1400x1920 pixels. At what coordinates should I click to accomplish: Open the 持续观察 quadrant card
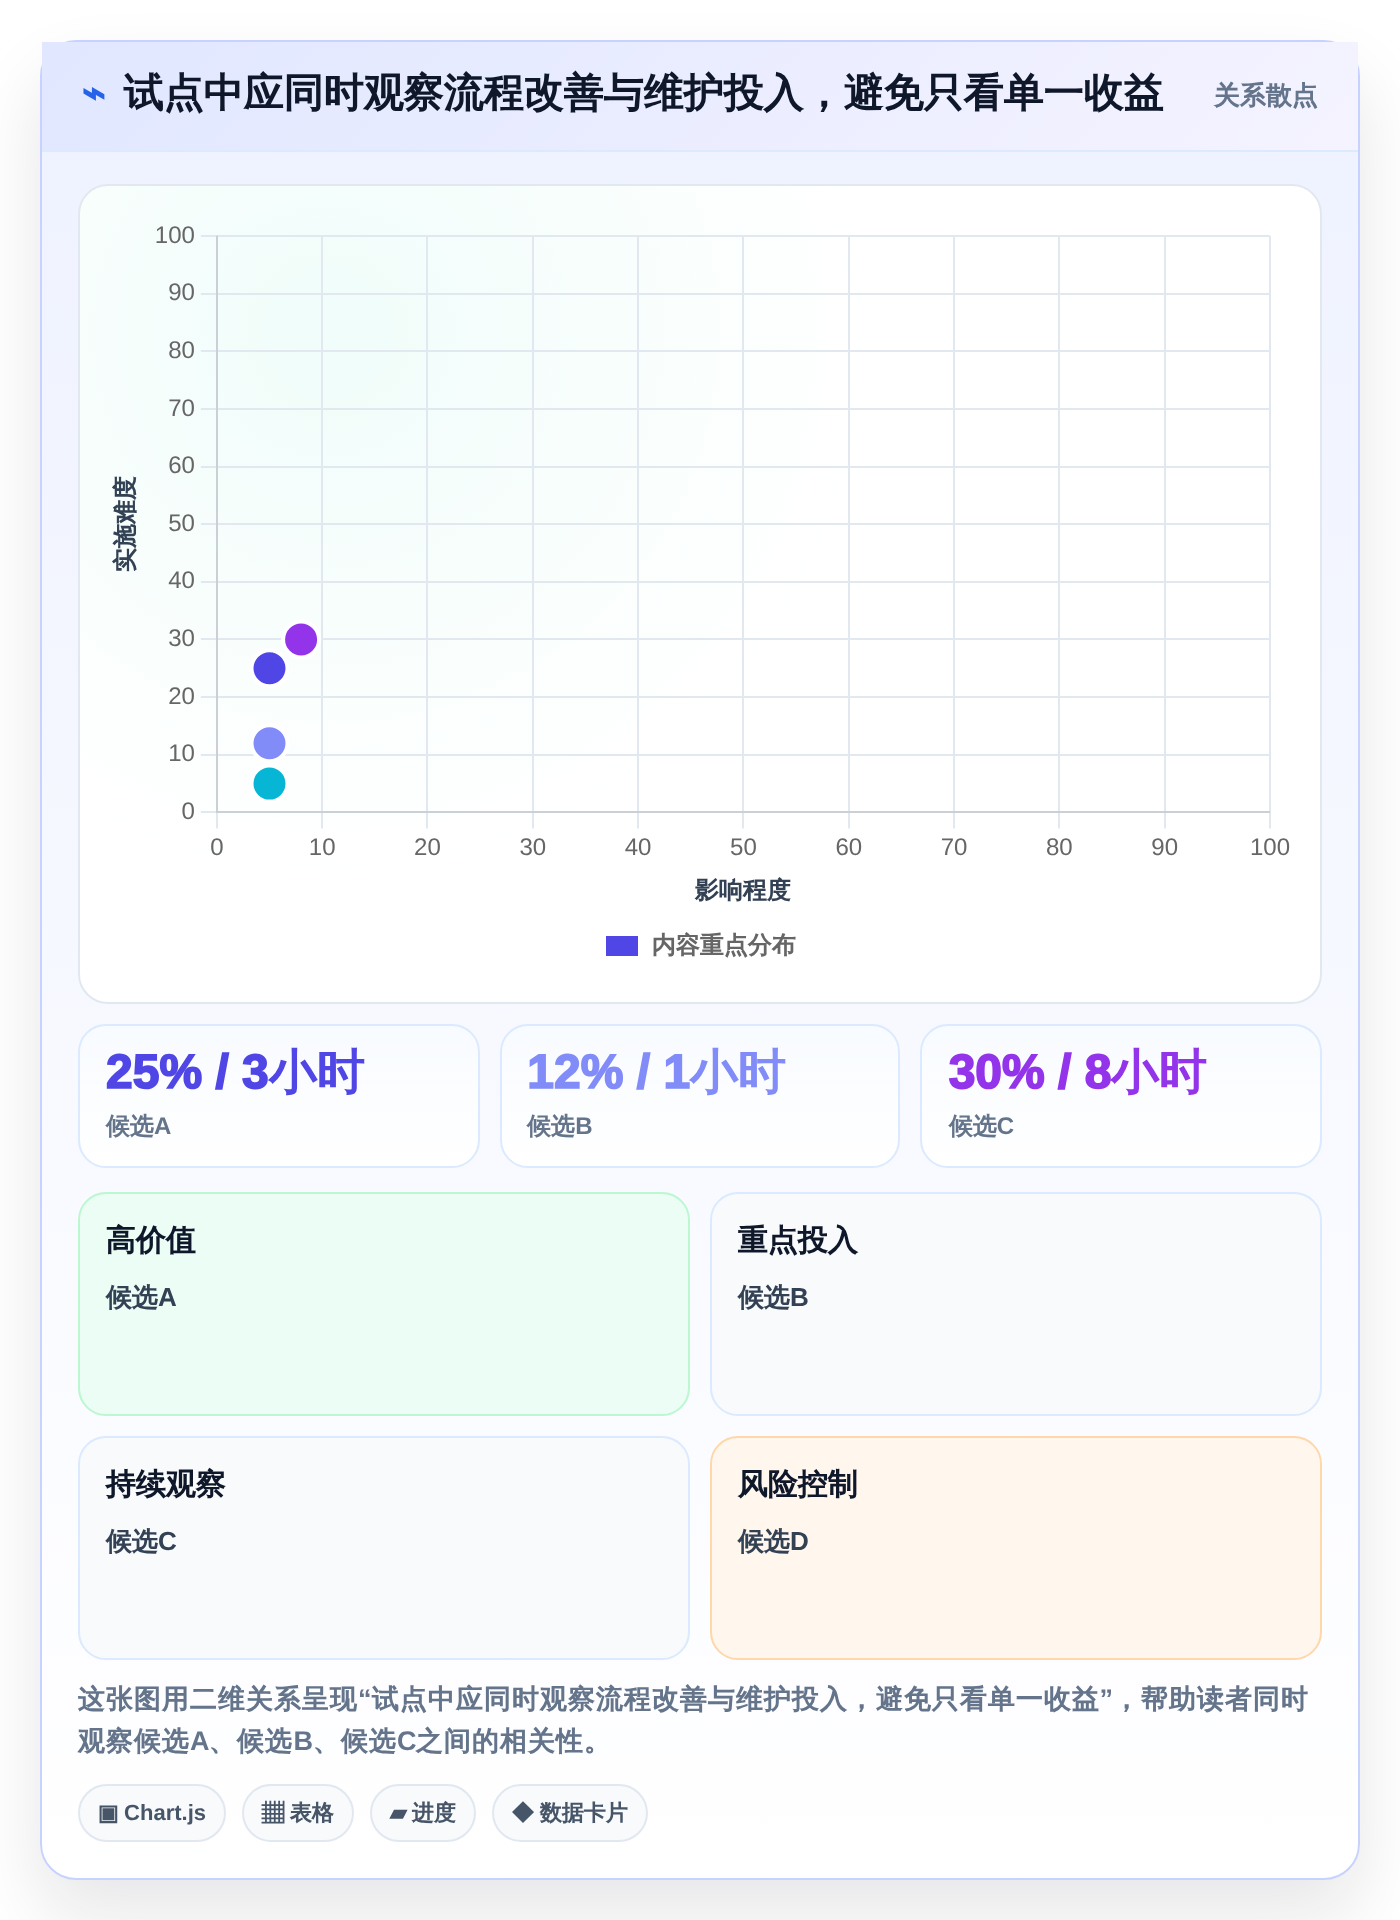click(x=384, y=1548)
